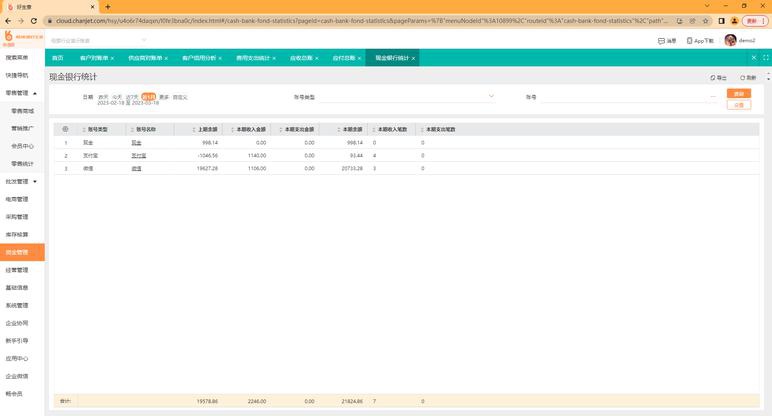The height and width of the screenshot is (416, 772).
Task: Close the 客户对账单 tab
Action: [x=112, y=58]
